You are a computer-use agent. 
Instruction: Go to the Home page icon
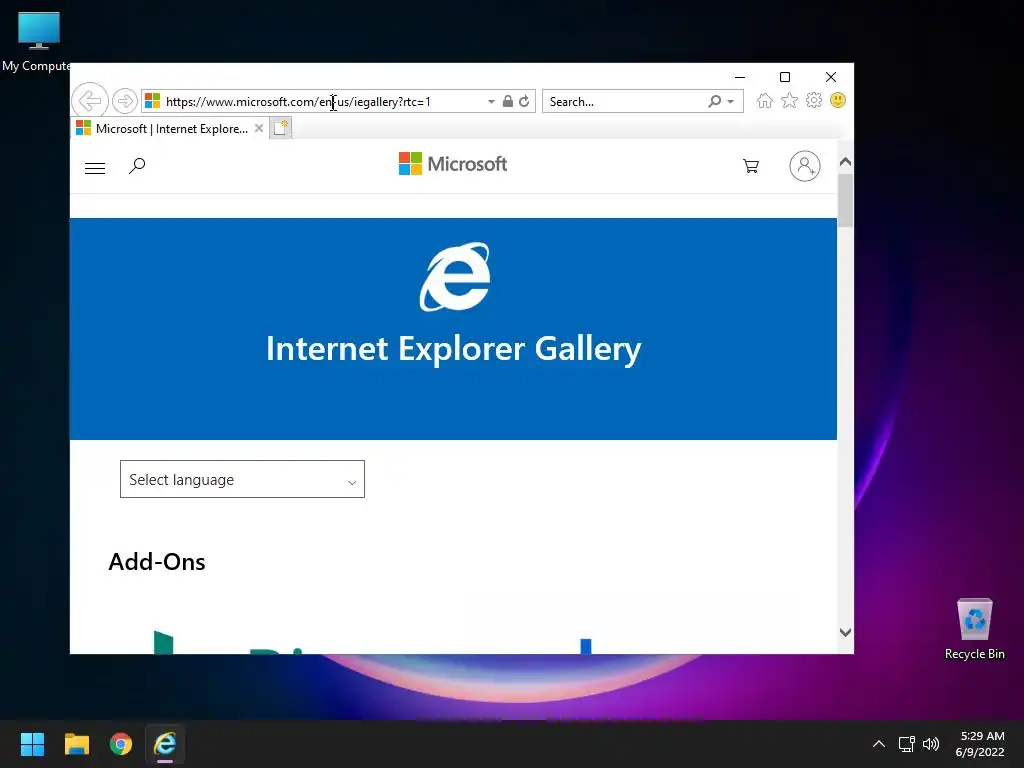(x=765, y=101)
